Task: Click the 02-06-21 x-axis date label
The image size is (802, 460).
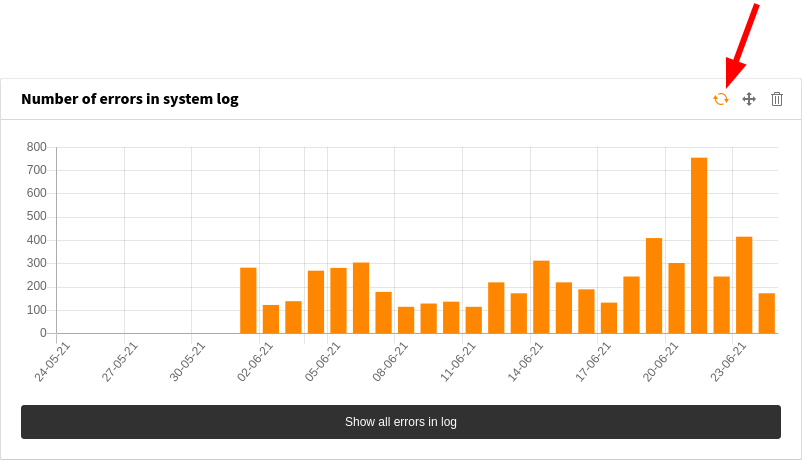Action: point(256,361)
